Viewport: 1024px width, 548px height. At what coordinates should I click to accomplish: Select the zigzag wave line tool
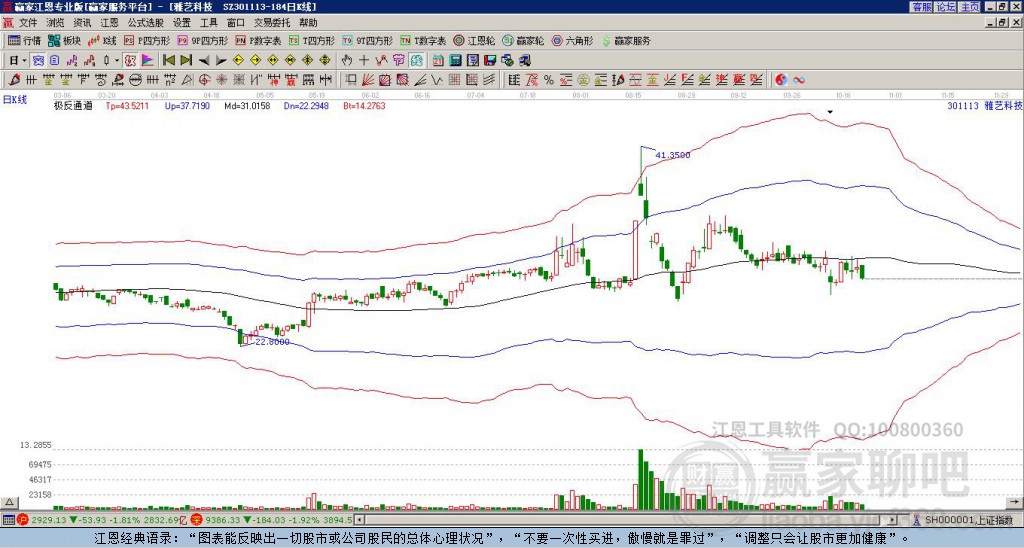(x=437, y=80)
